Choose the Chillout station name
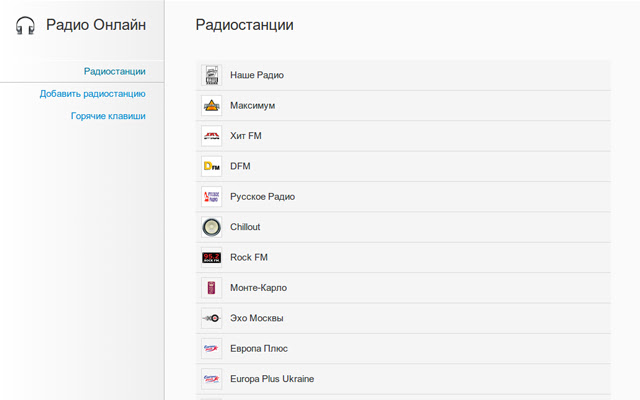 click(245, 227)
